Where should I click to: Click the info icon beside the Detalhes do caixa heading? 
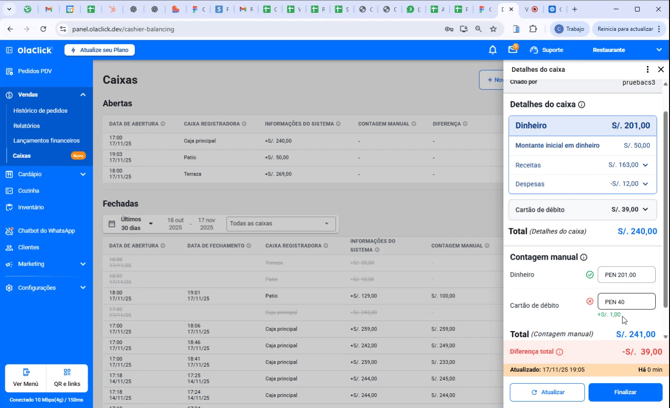[582, 105]
